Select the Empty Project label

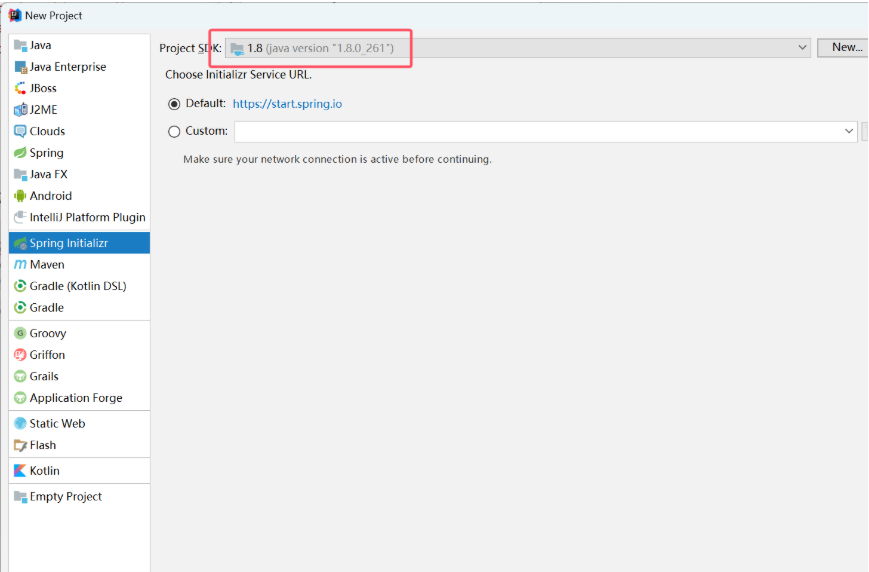tap(66, 497)
